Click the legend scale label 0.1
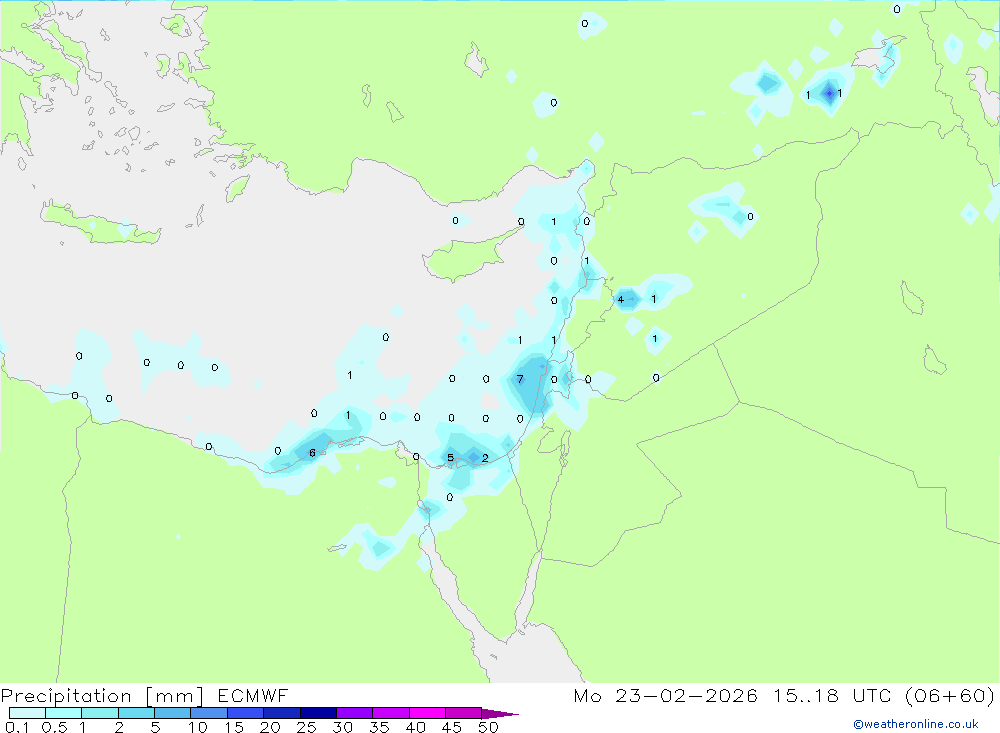 [17, 727]
